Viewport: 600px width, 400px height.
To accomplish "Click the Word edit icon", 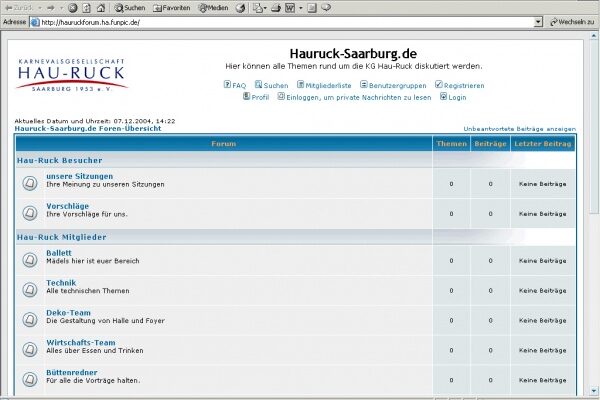I will coord(290,8).
